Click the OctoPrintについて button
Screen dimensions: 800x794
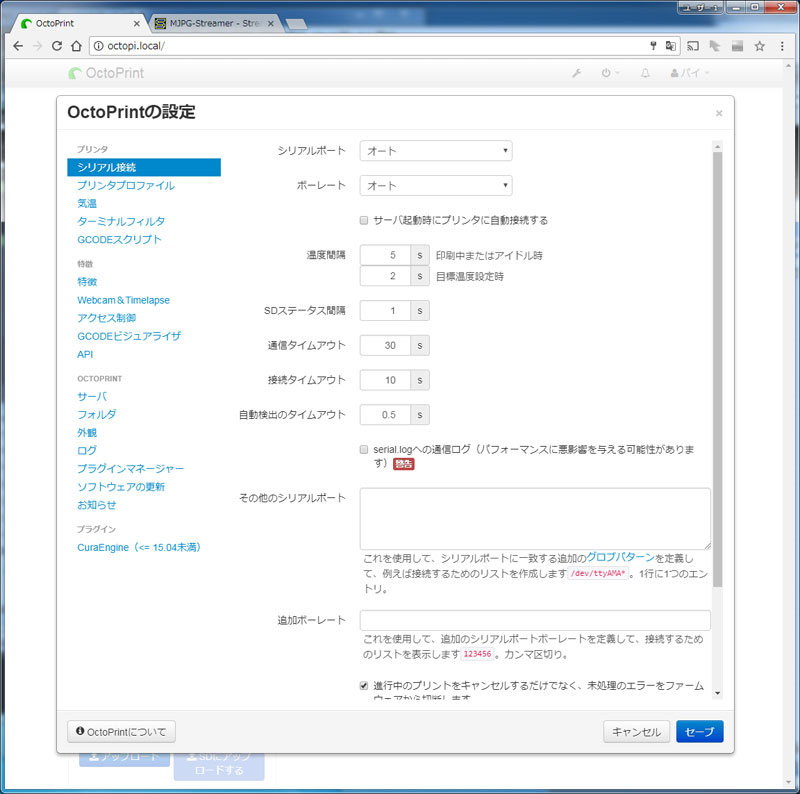coord(121,732)
